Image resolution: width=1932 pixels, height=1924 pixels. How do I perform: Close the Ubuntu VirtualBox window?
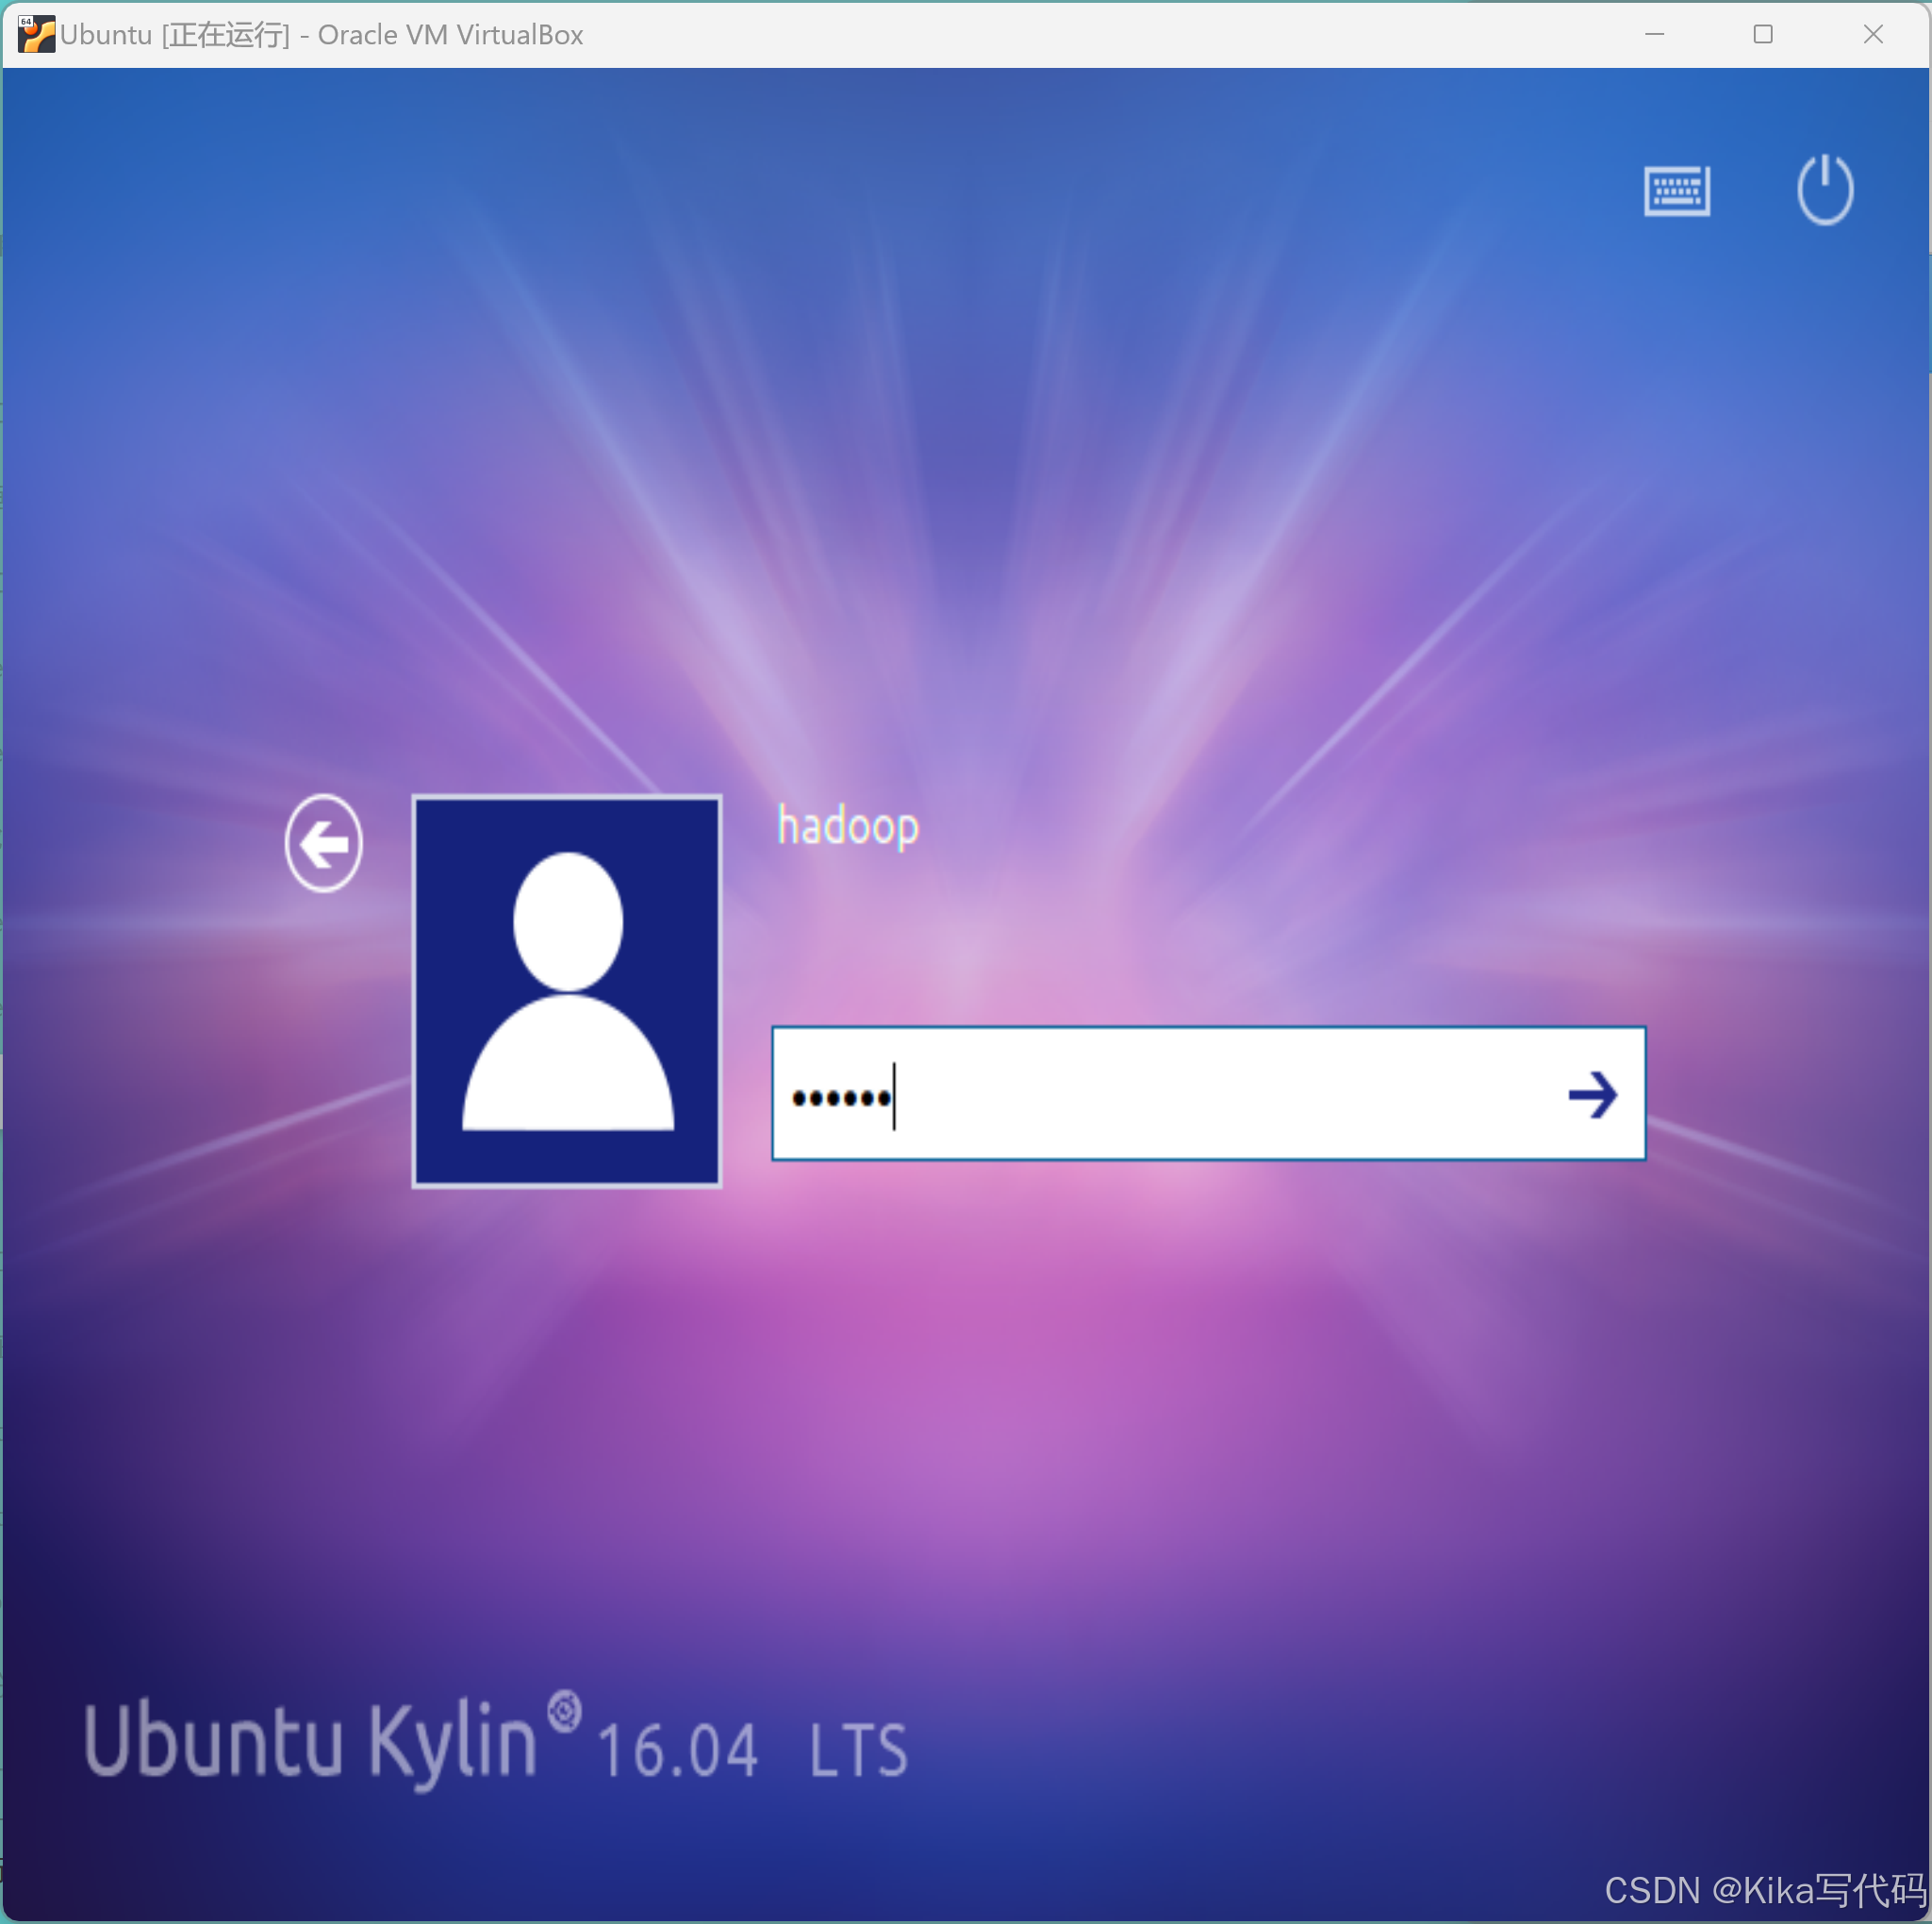click(1873, 34)
